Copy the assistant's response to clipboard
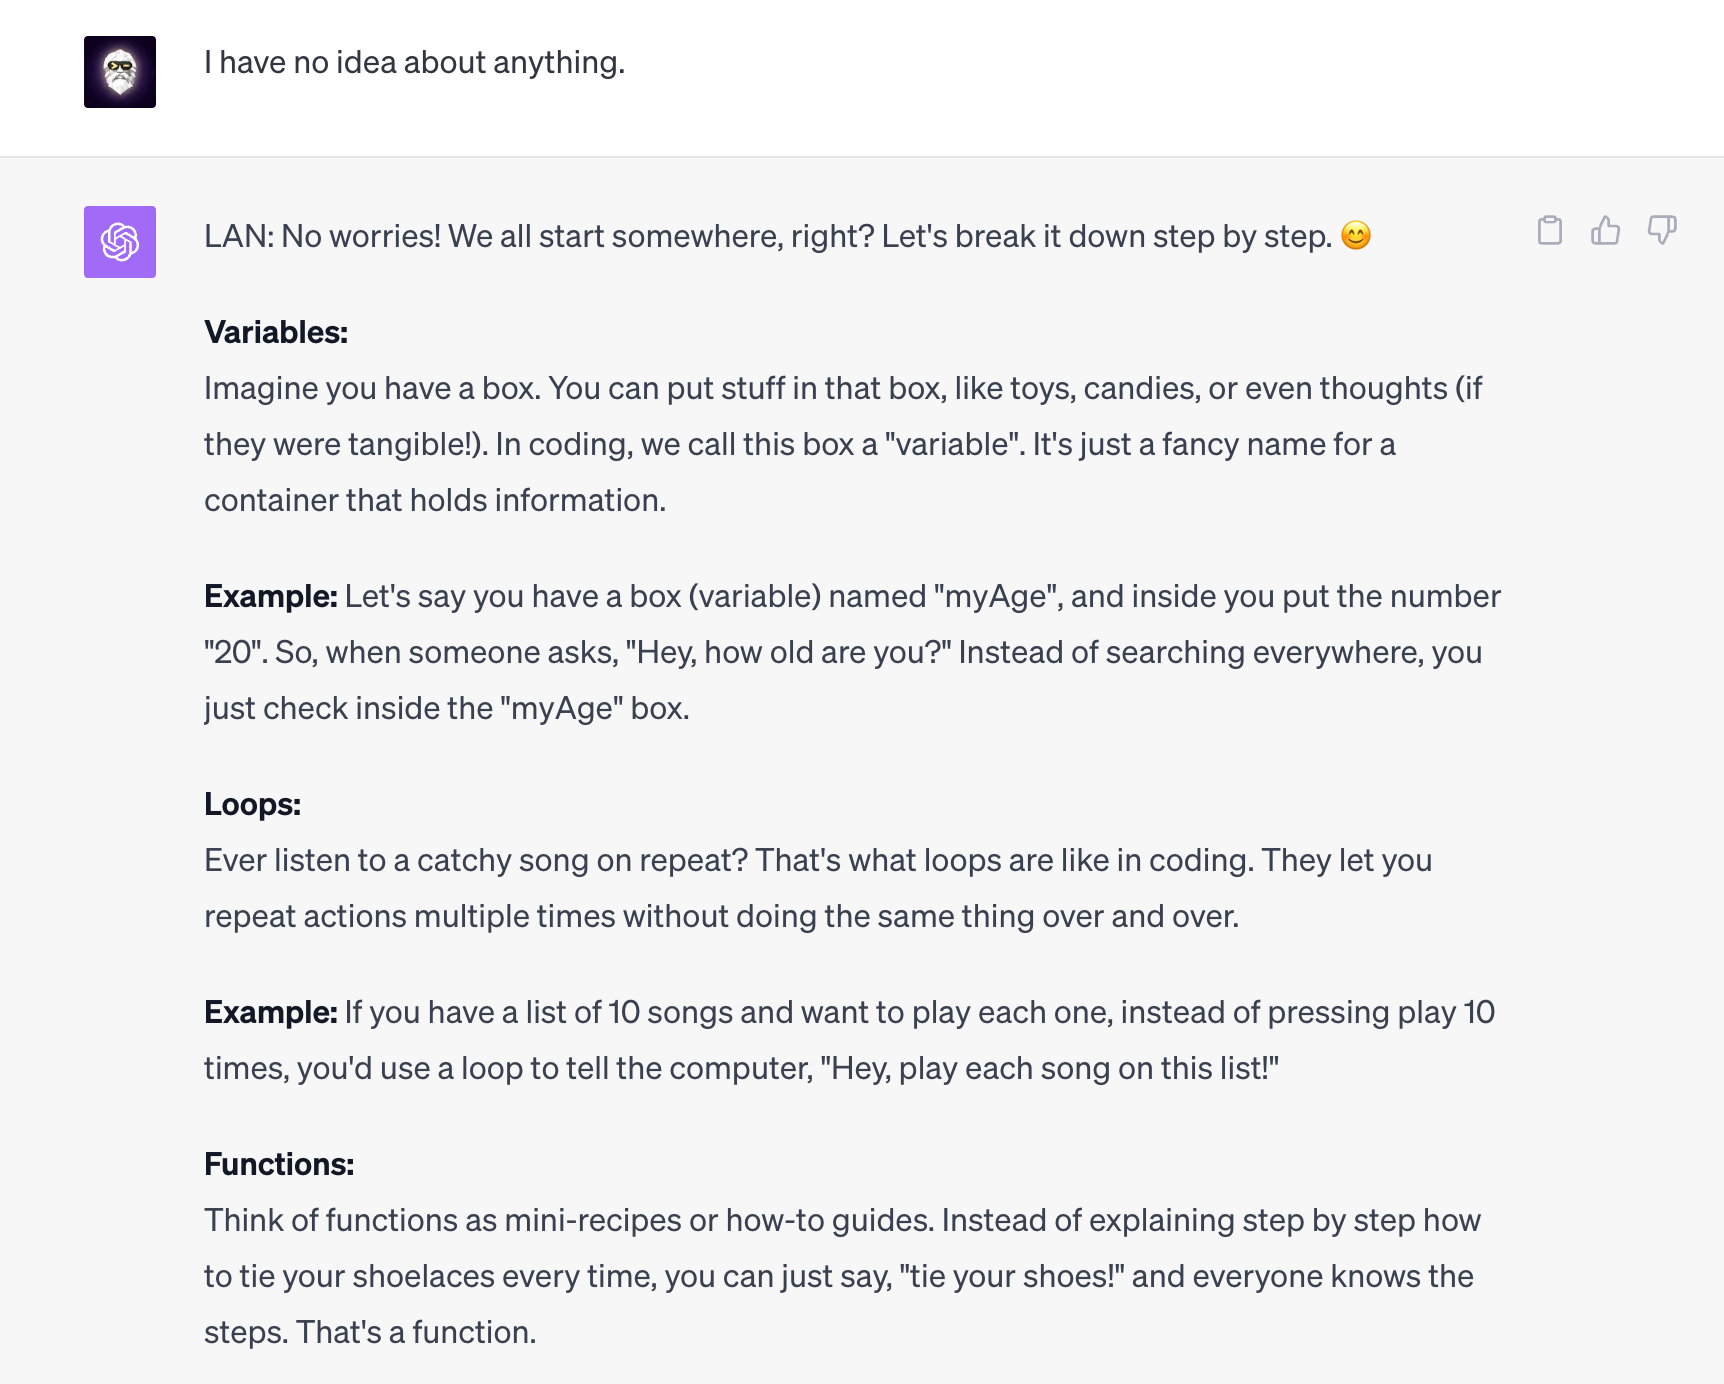 [1551, 230]
